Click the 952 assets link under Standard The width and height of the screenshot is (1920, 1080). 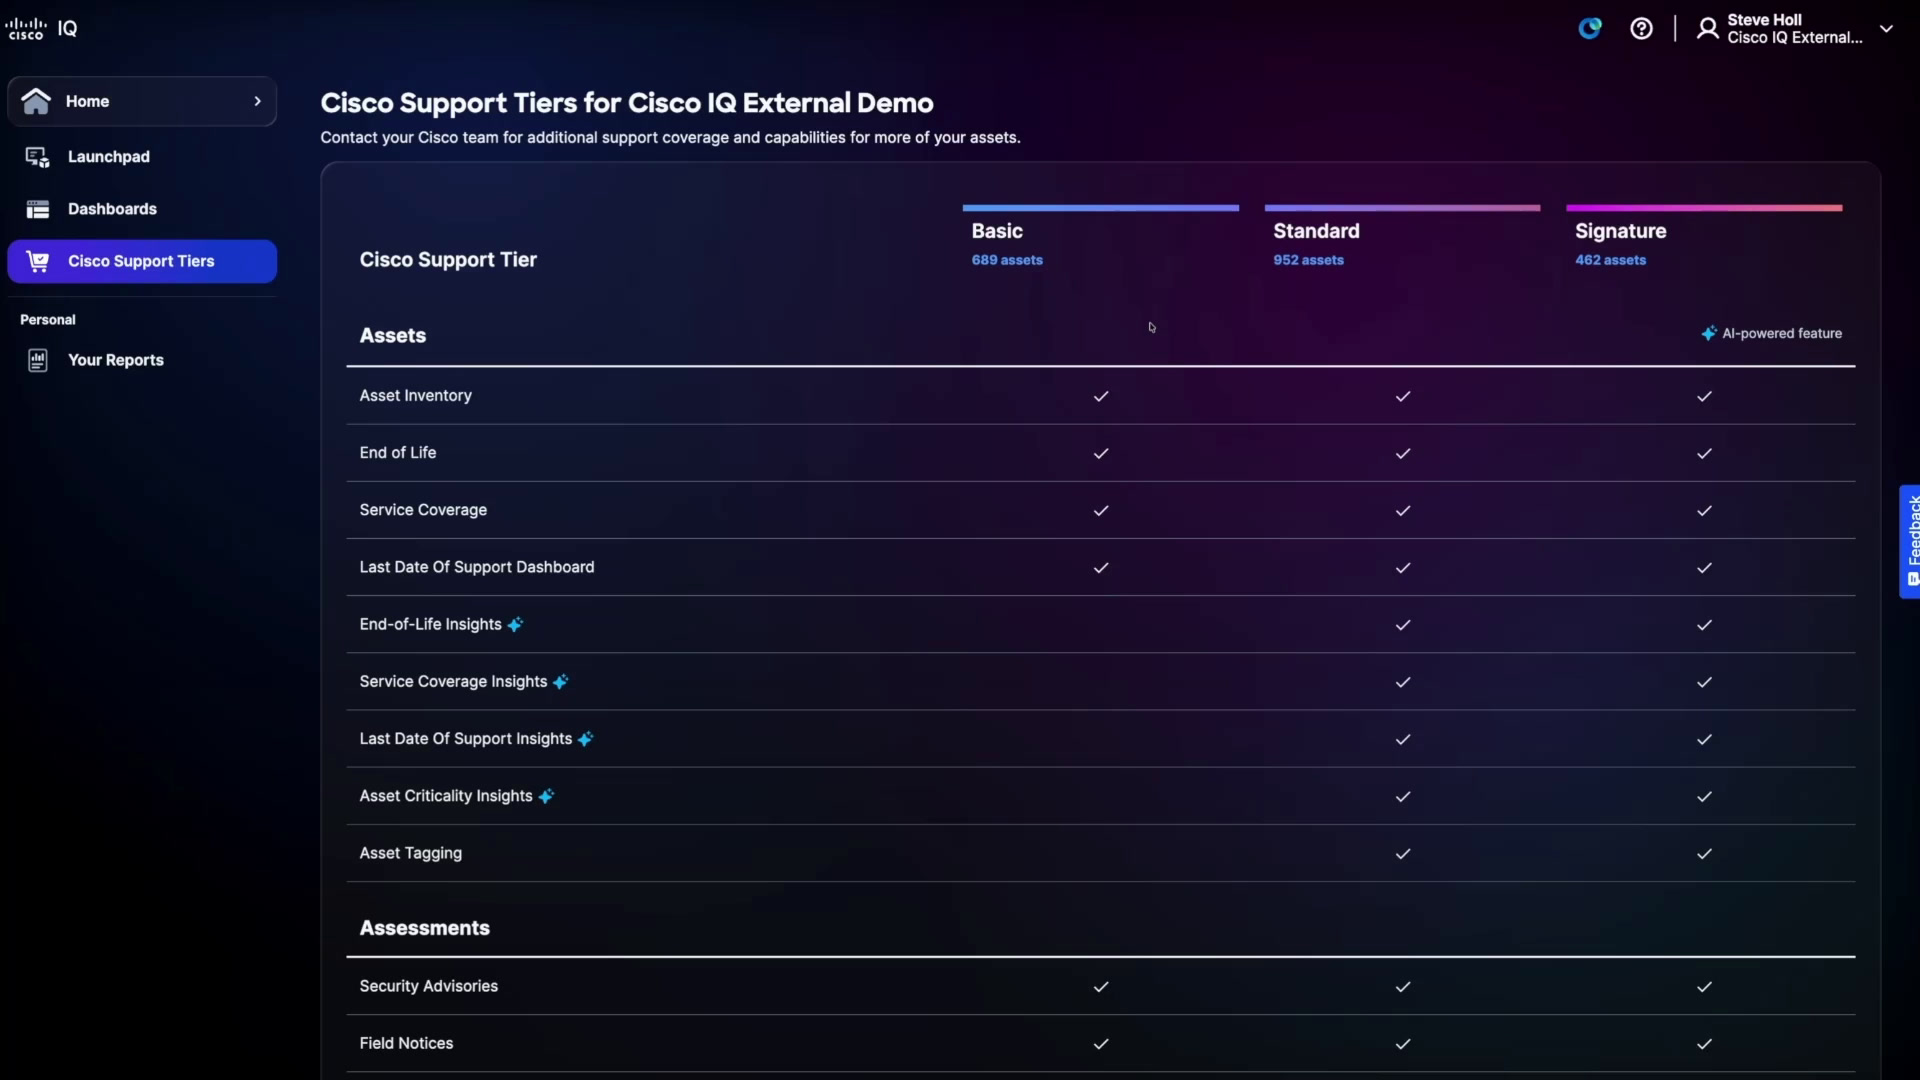(x=1308, y=260)
